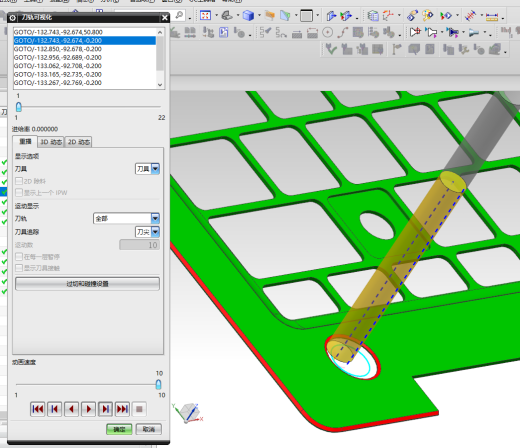This screenshot has width=520, height=448.
Task: Toggle the 在每一层暂停 checkbox
Action: pos(19,257)
